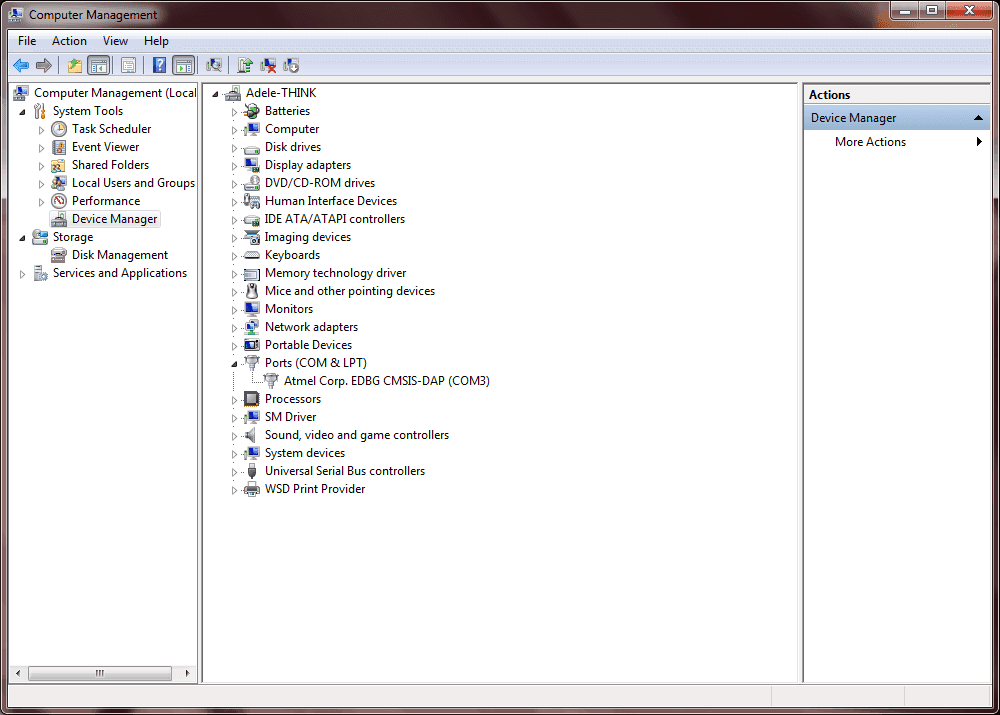1000x715 pixels.
Task: Click the left pane horizontal scrollbar
Action: (x=100, y=673)
